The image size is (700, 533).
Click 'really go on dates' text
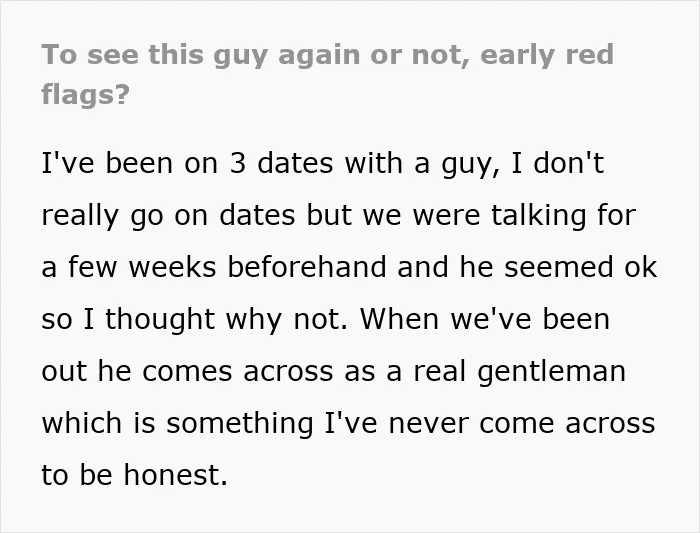pos(168,216)
